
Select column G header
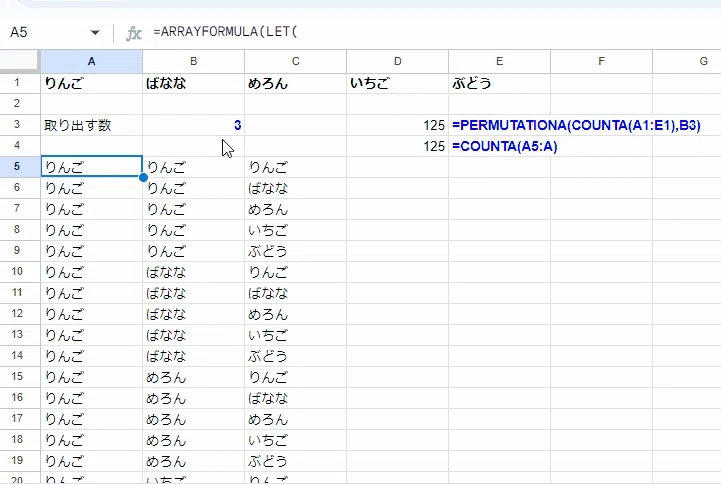pos(687,62)
